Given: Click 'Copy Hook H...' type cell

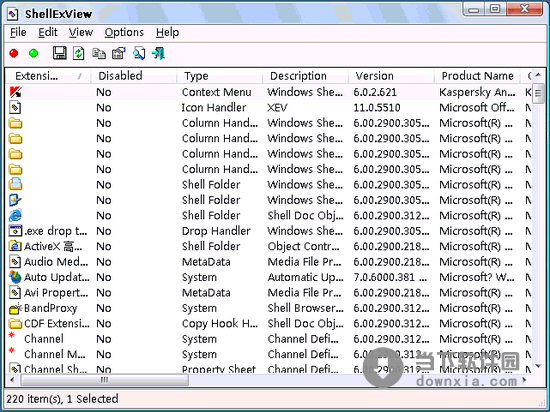Looking at the screenshot, I should click(x=220, y=324).
